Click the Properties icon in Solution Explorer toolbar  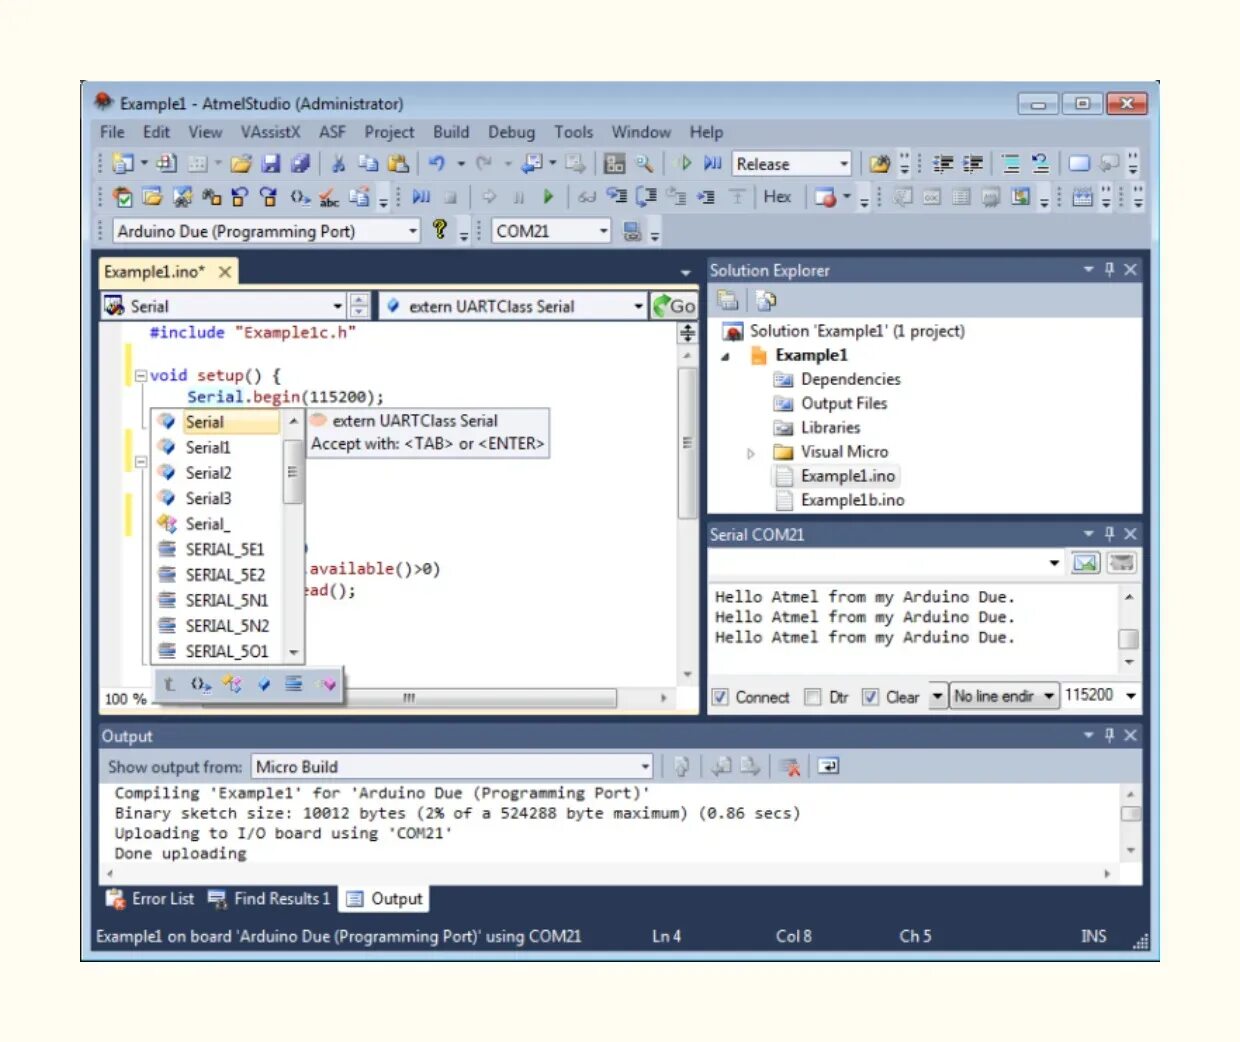(728, 300)
